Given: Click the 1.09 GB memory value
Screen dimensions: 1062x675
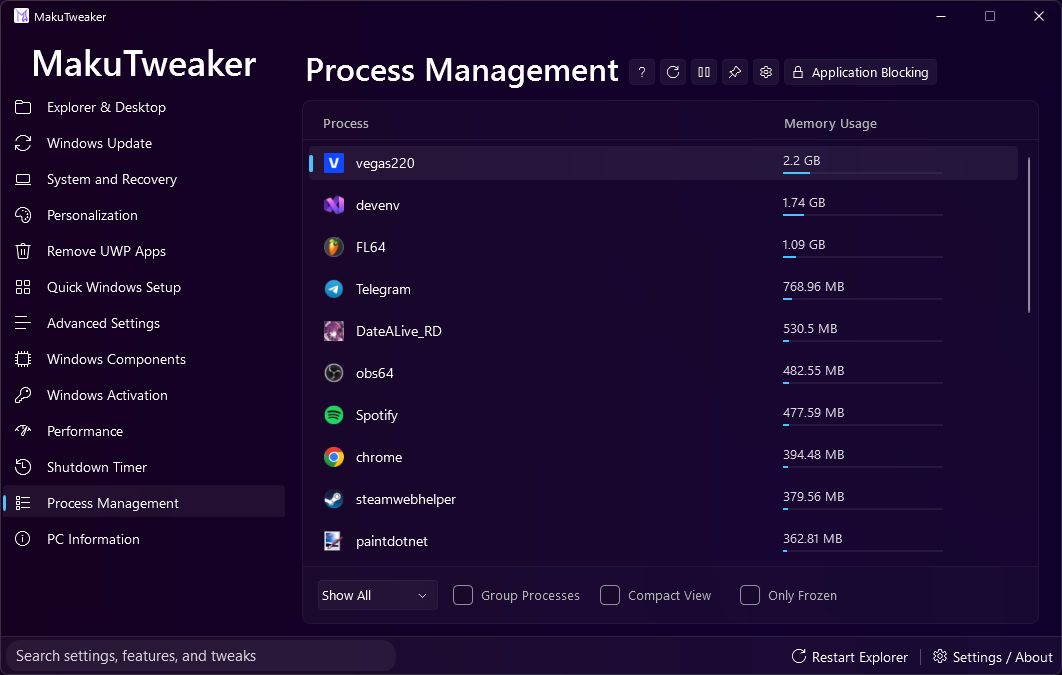Looking at the screenshot, I should tap(804, 244).
